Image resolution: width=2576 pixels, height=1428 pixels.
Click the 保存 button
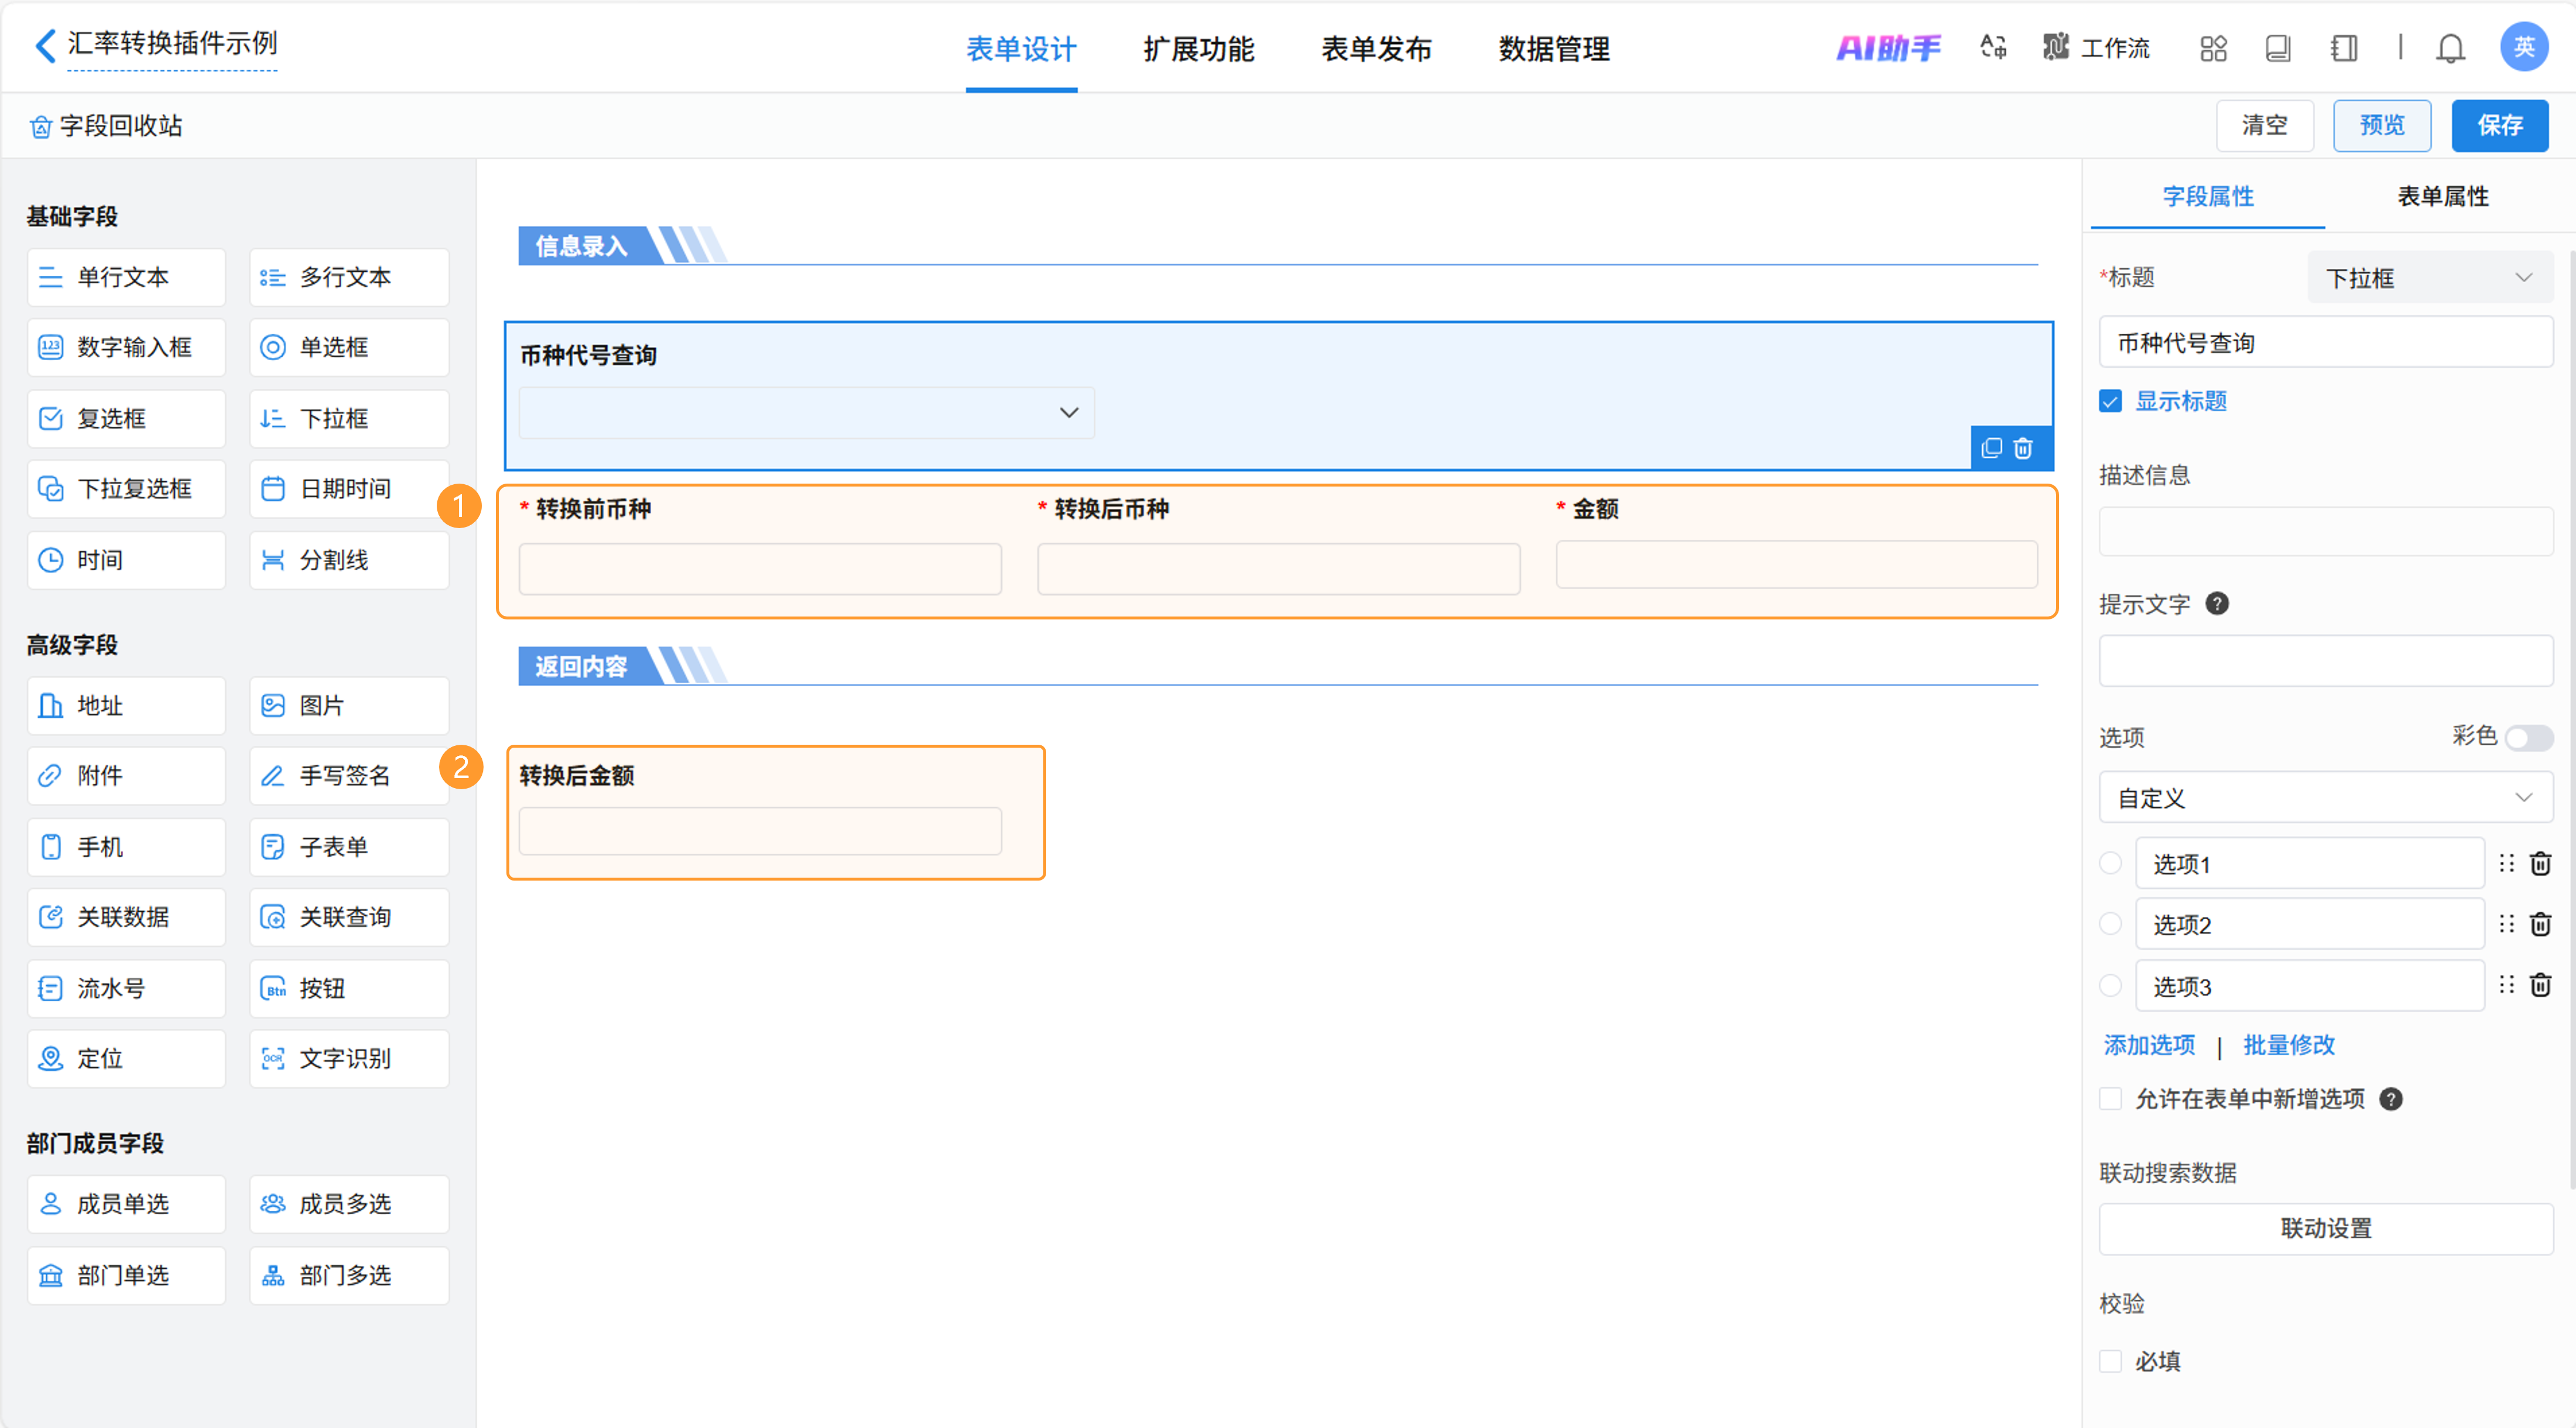tap(2498, 126)
